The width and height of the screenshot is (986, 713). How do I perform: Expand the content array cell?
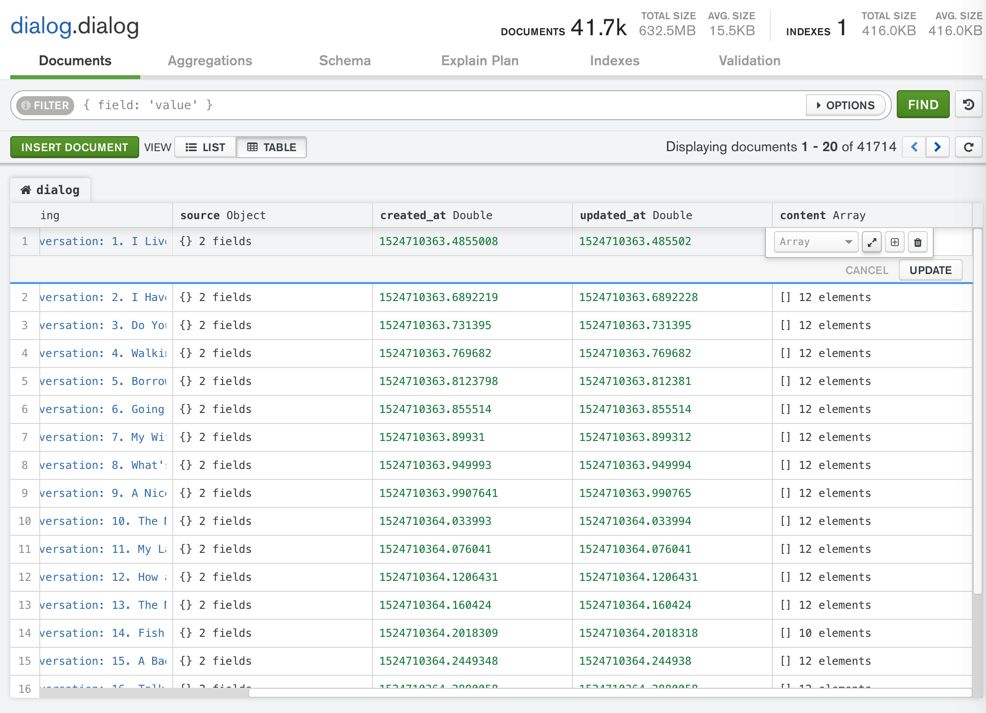(872, 242)
